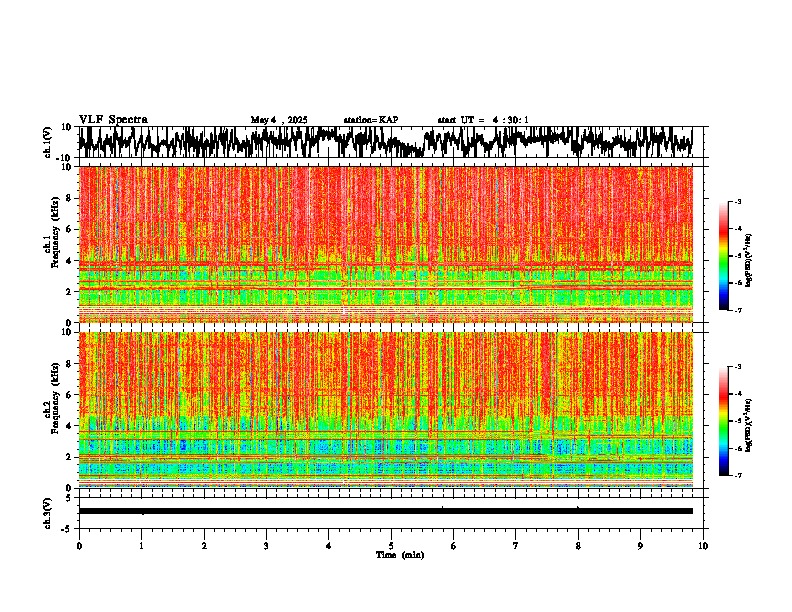Click the time axis tick label "1"
792x612 pixels.
[x=141, y=546]
